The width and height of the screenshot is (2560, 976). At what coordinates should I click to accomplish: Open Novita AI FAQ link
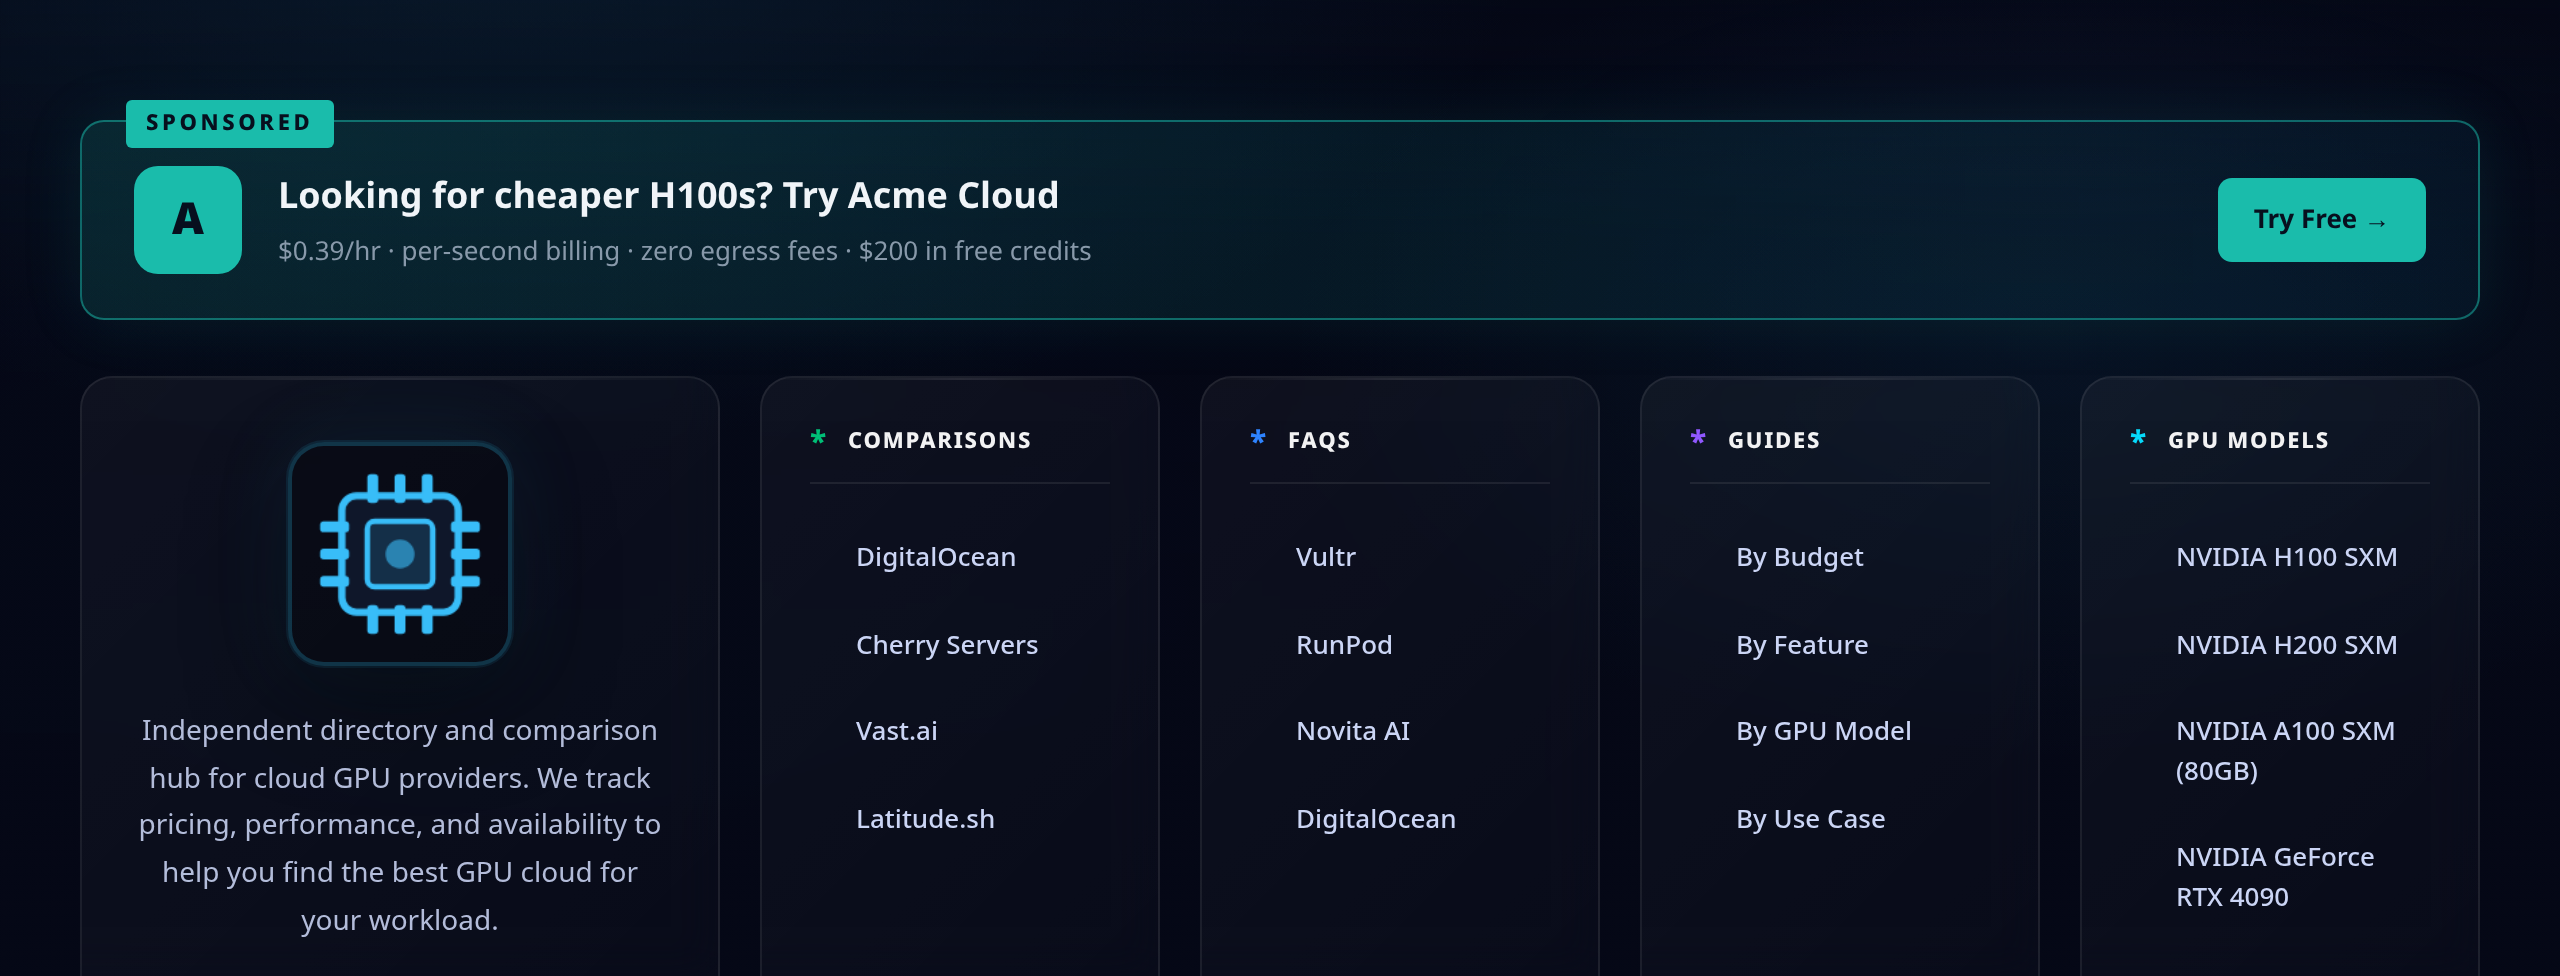click(1353, 731)
